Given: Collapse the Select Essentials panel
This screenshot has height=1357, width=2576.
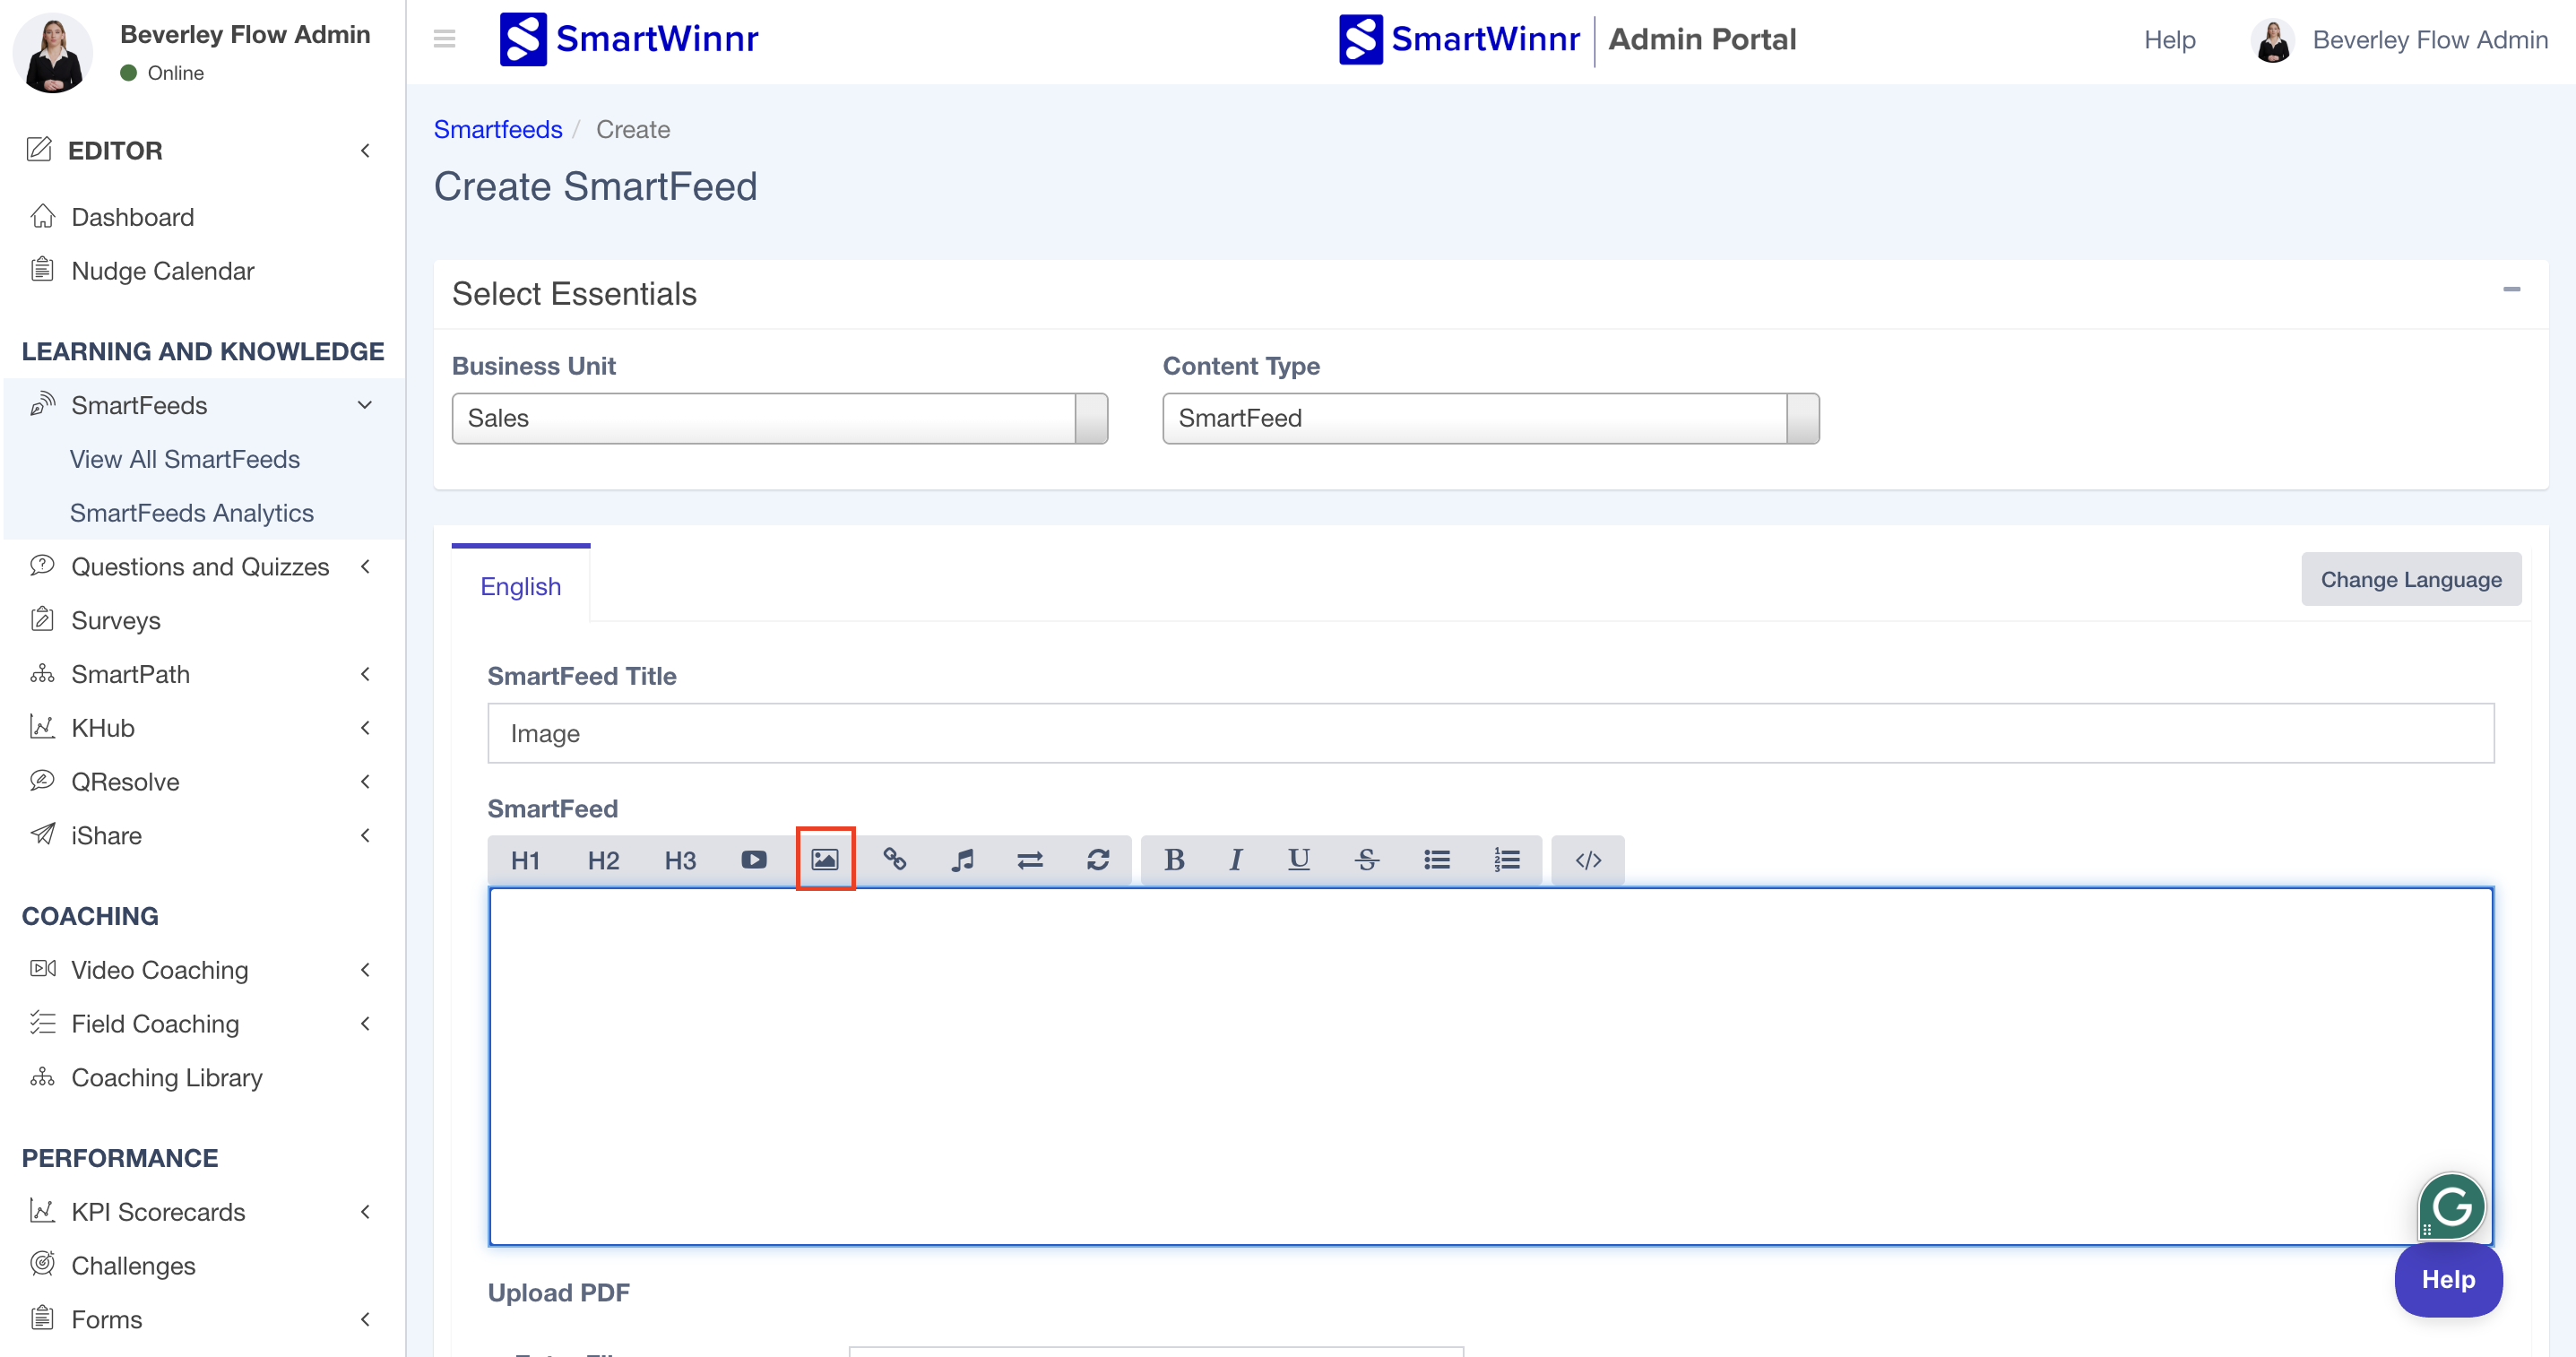Looking at the screenshot, I should pos(2511,290).
